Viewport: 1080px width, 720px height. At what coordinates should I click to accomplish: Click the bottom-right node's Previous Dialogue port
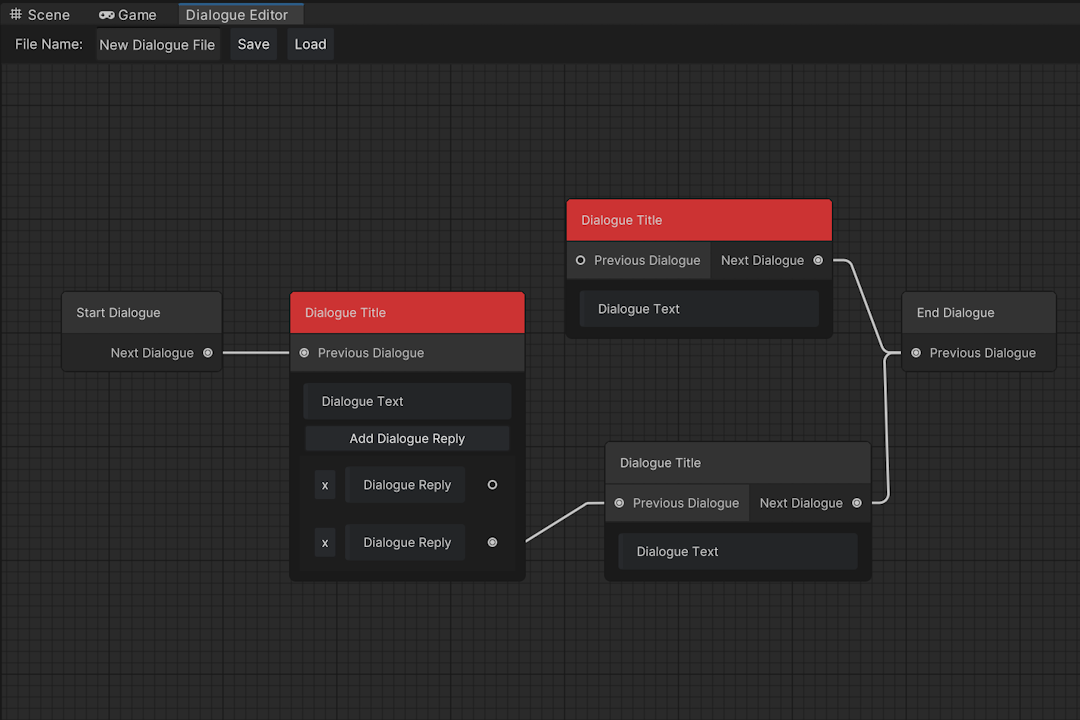619,503
